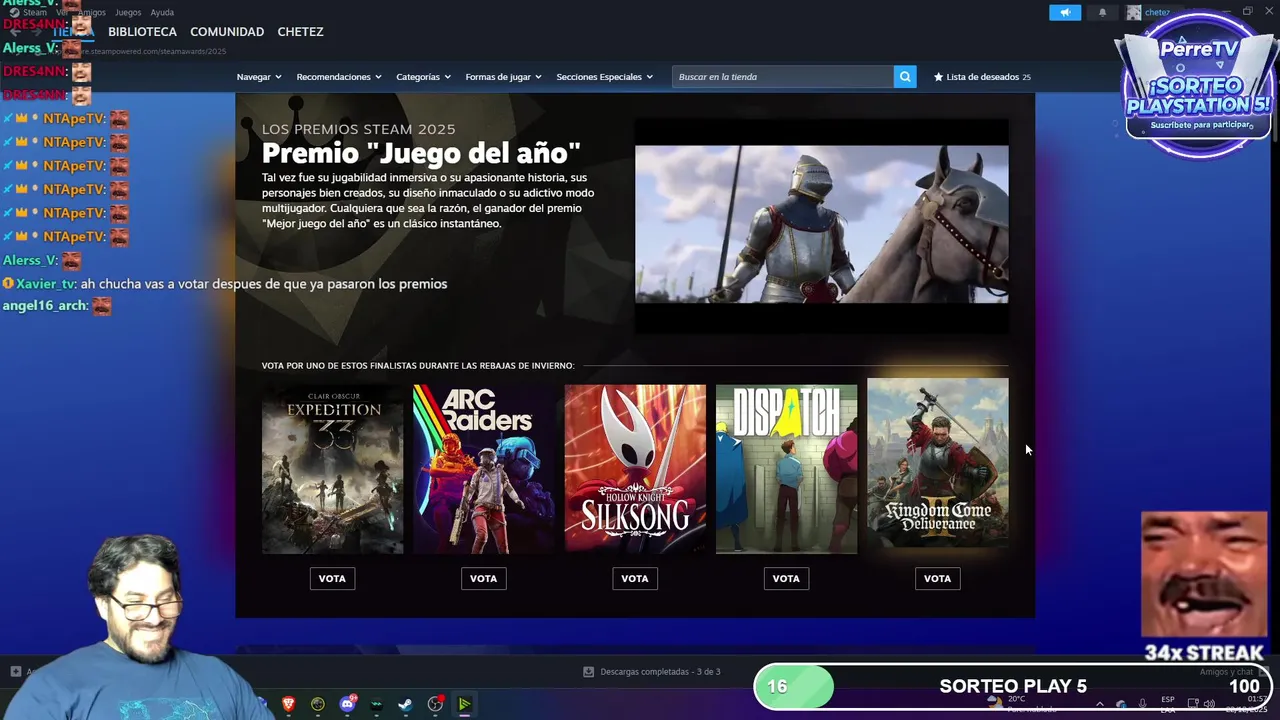Click the ESP language indicator
This screenshot has width=1280, height=720.
click(x=1168, y=704)
